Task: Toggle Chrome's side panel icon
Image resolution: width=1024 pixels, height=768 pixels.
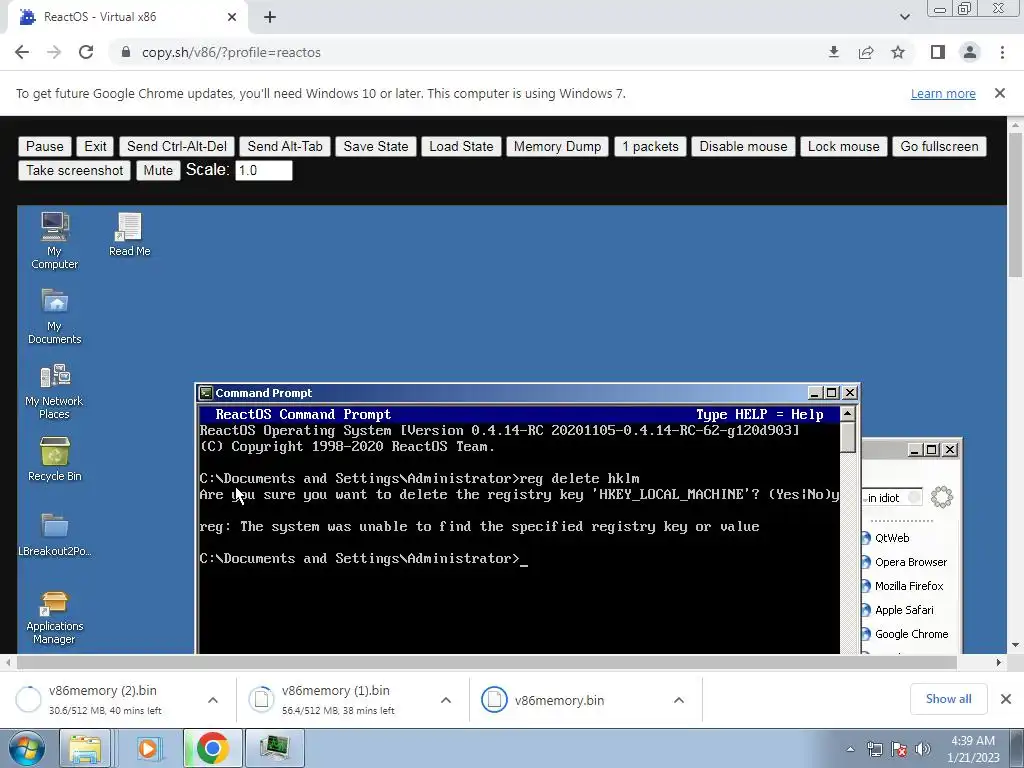Action: coord(938,52)
